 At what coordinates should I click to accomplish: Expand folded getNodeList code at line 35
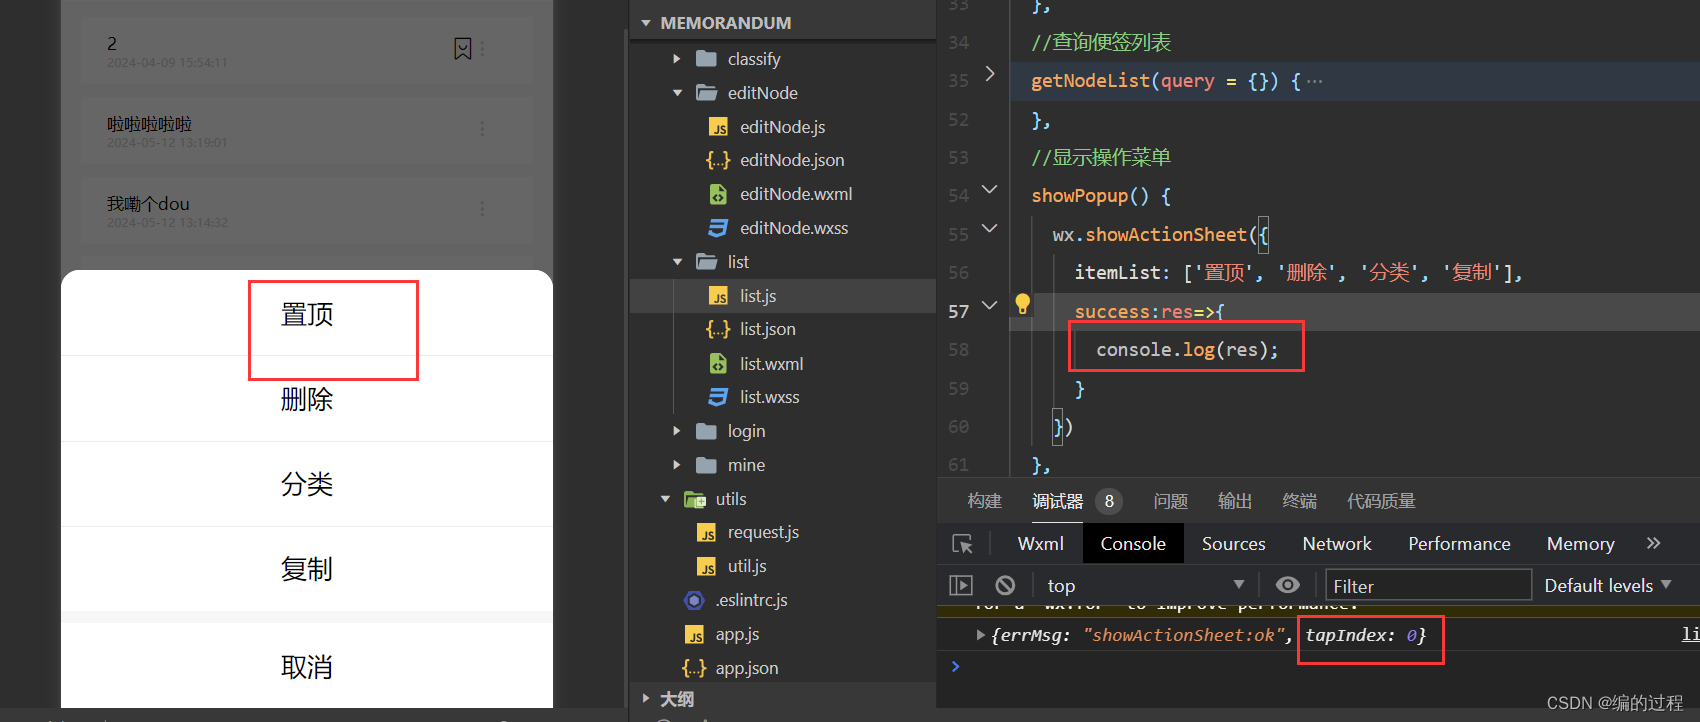[x=989, y=73]
